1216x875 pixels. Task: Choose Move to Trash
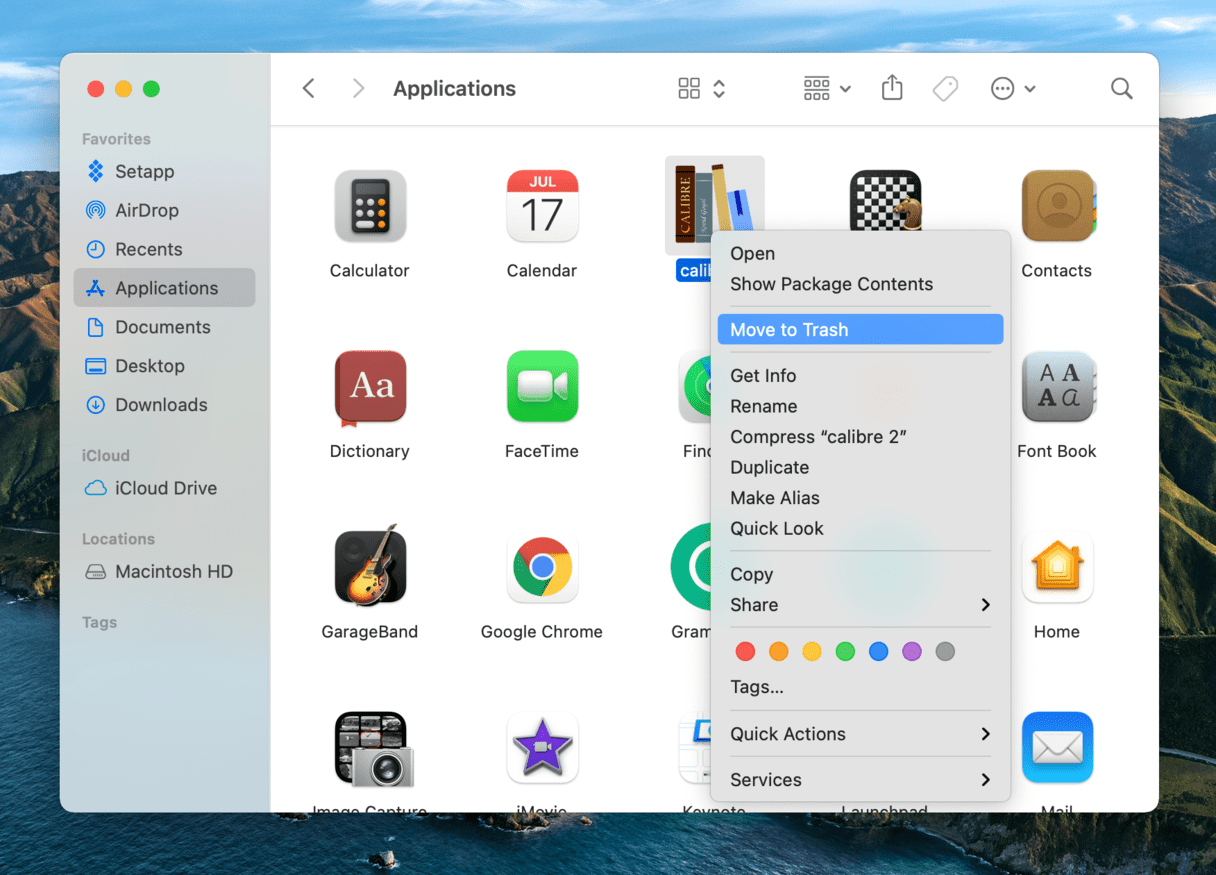(x=860, y=330)
